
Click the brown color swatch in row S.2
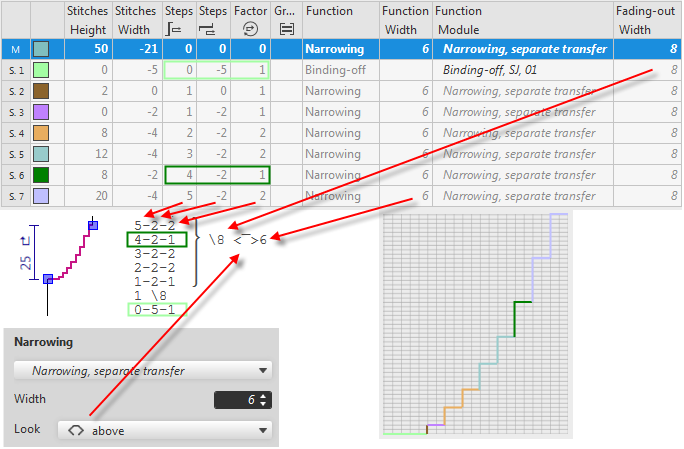pyautogui.click(x=41, y=91)
